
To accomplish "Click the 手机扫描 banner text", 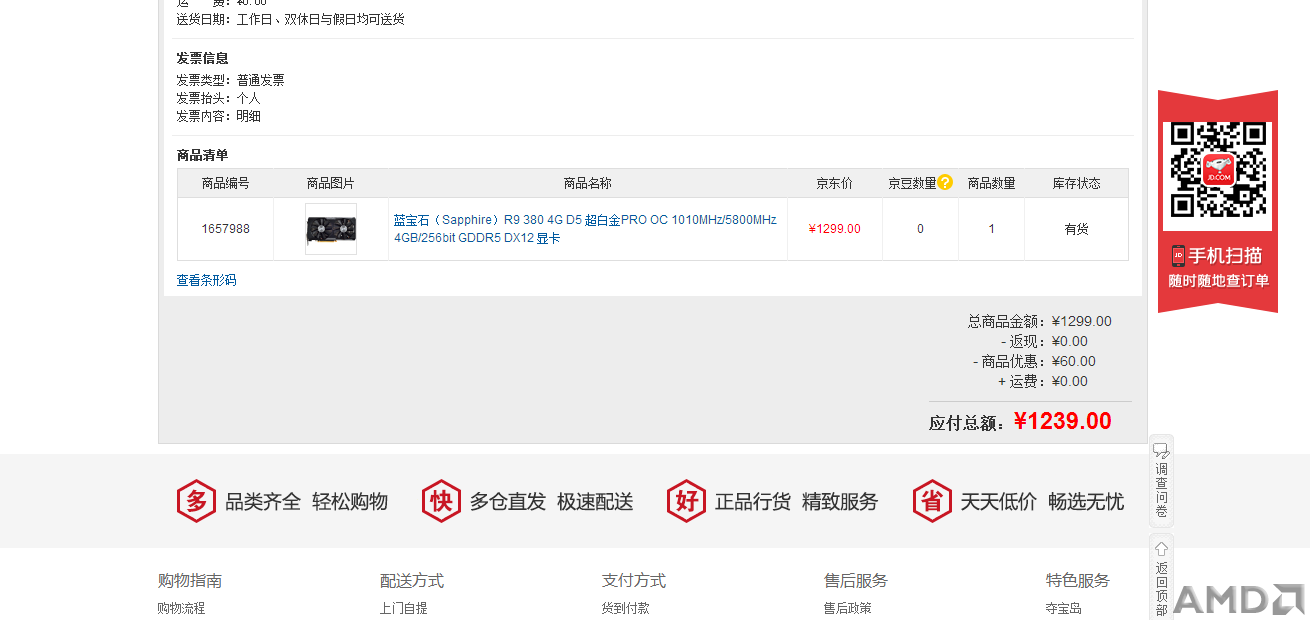I will click(x=1225, y=256).
